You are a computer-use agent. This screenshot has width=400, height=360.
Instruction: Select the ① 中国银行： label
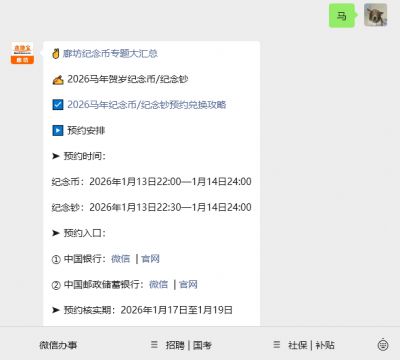point(79,259)
